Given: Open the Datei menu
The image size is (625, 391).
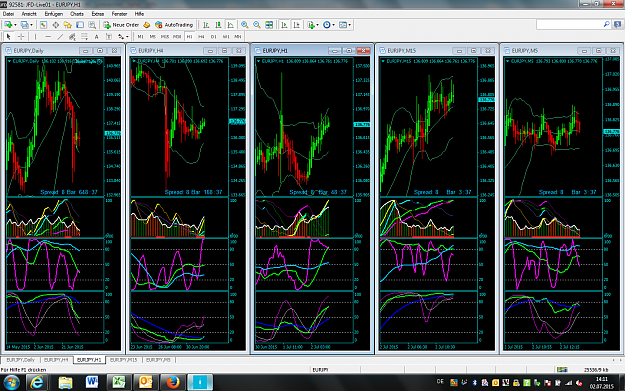Looking at the screenshot, I should click(x=8, y=14).
